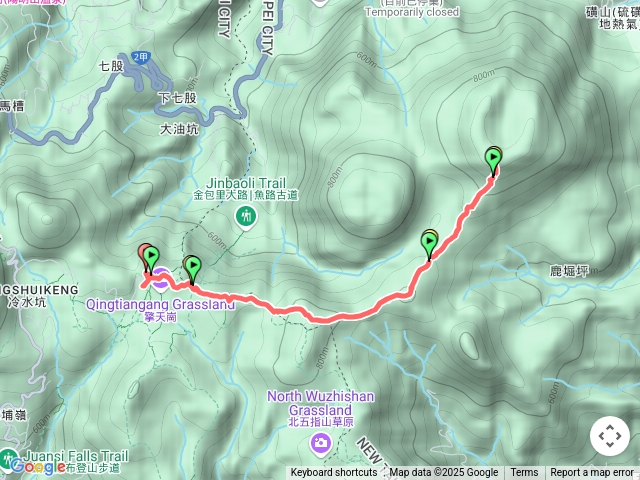Open Keyboard shortcuts
The width and height of the screenshot is (640, 480).
334,473
